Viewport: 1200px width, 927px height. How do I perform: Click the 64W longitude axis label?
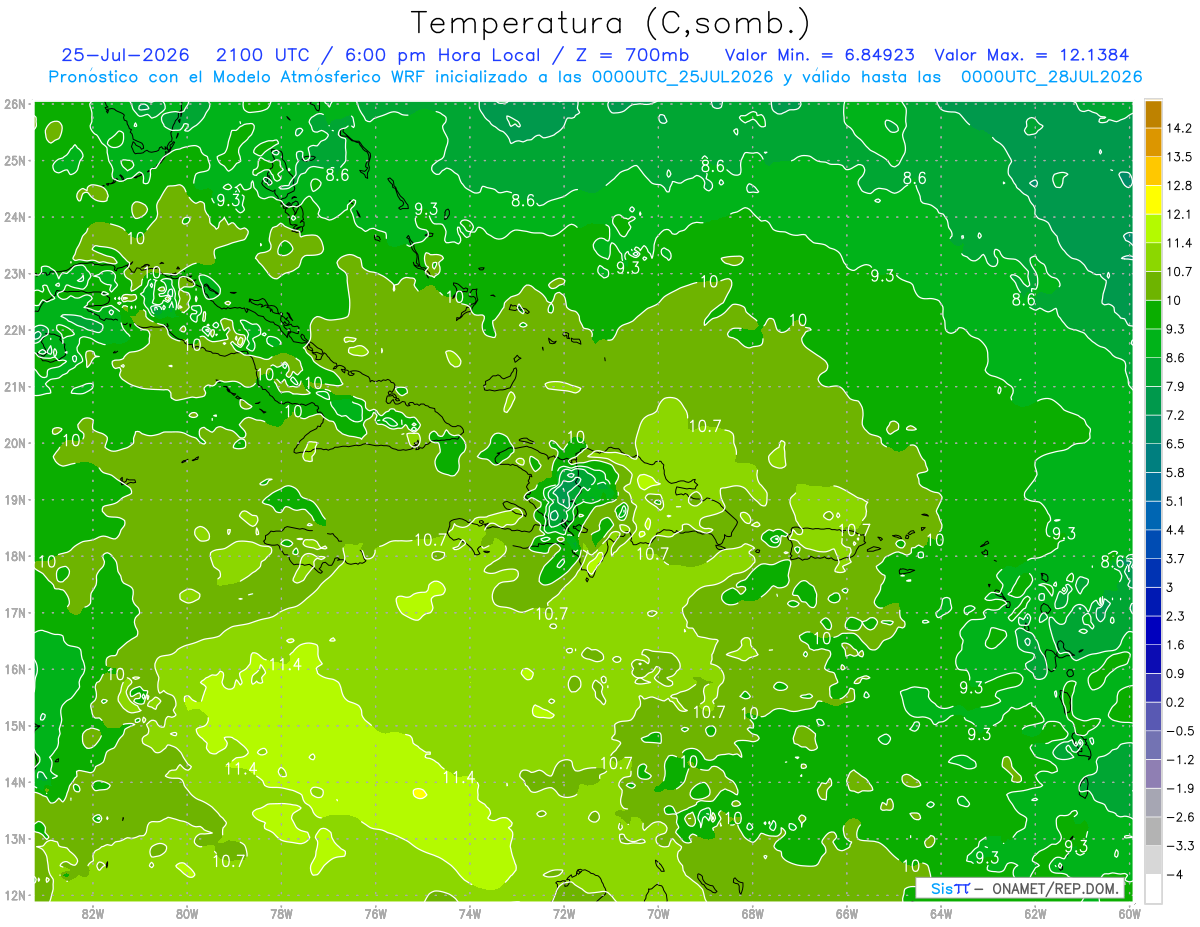[941, 914]
